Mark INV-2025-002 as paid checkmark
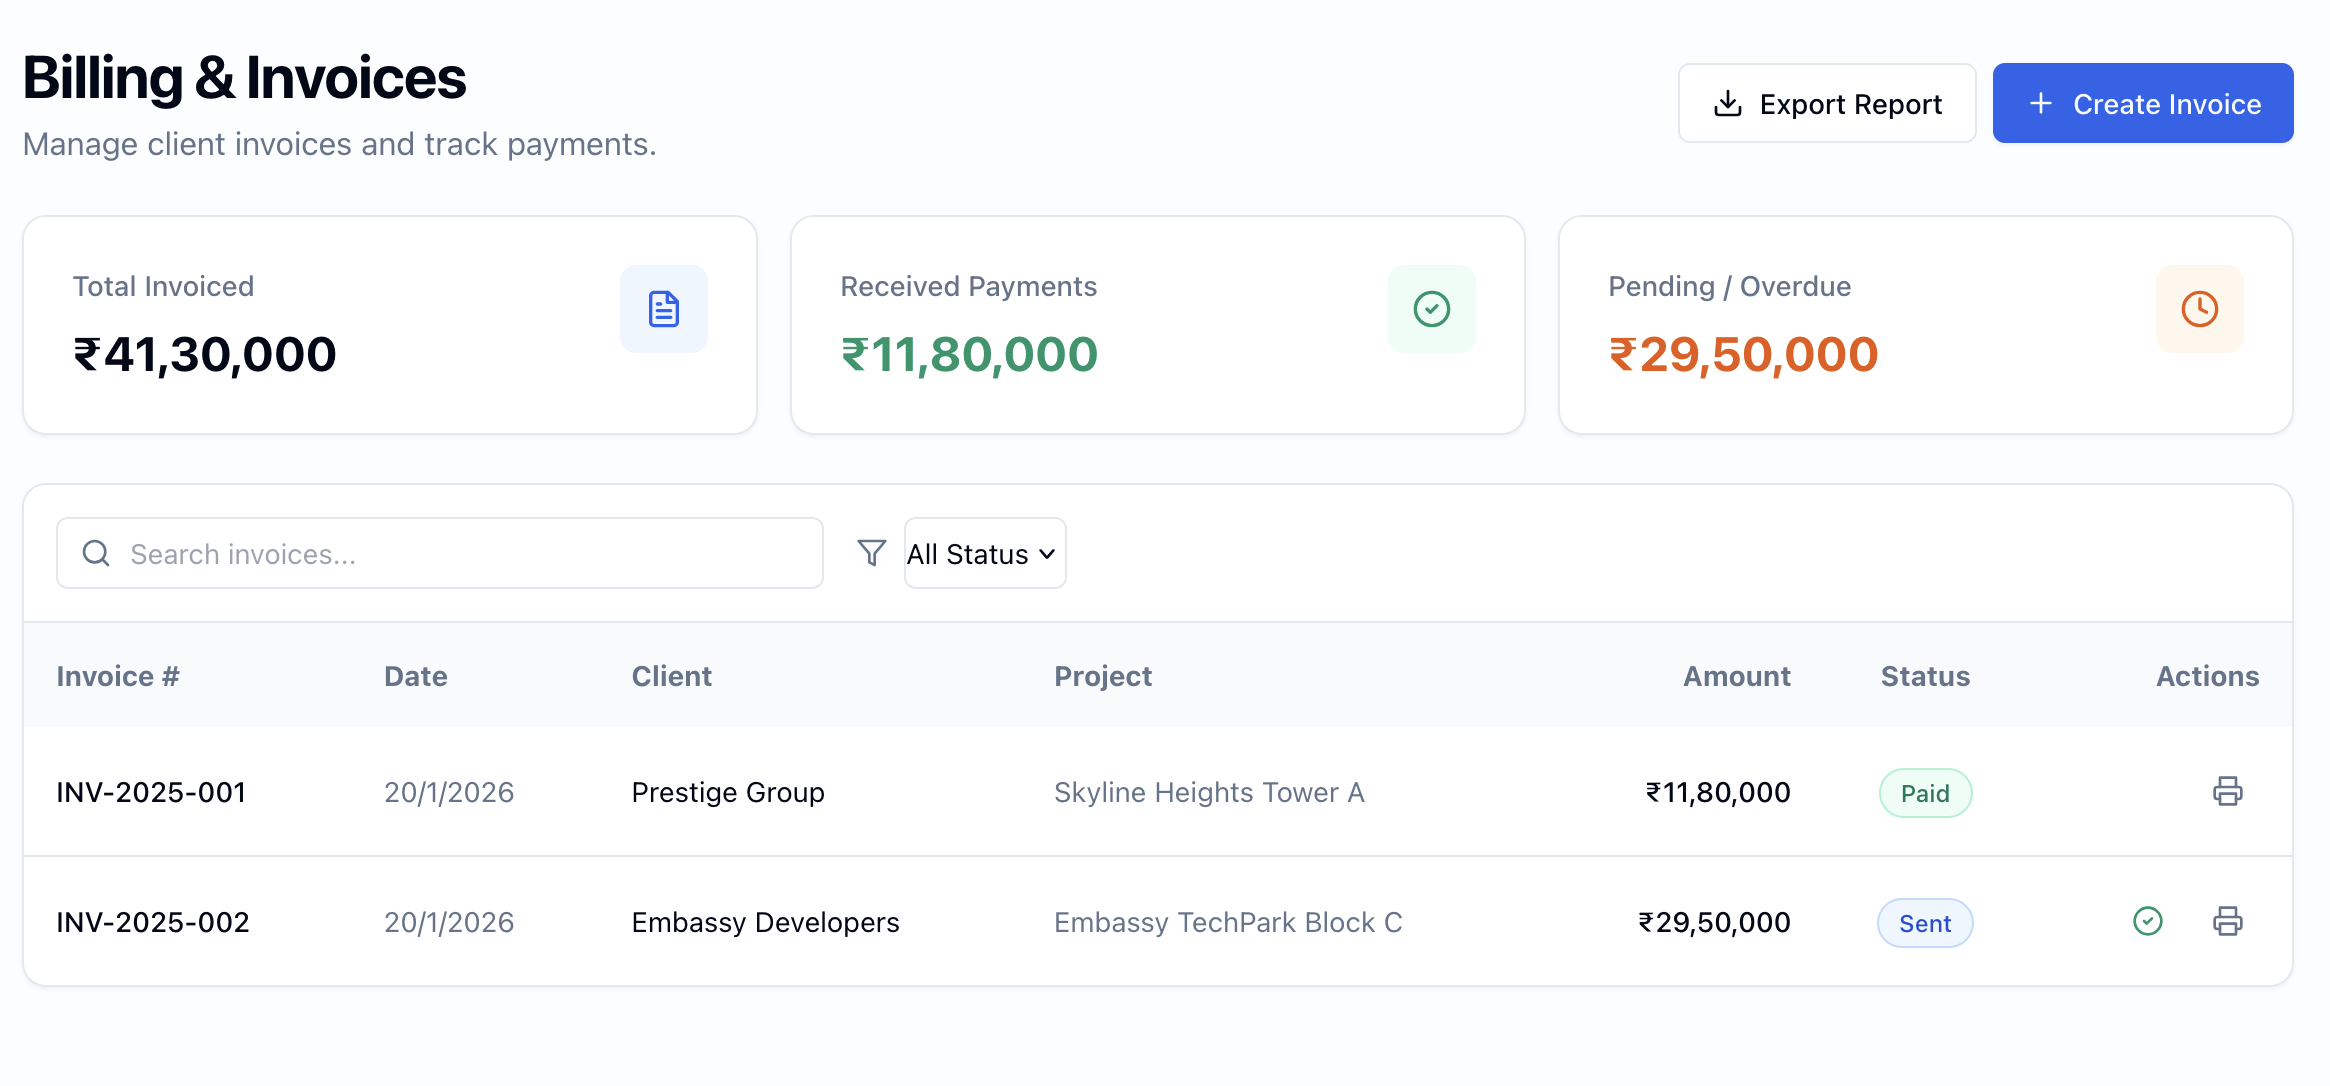2330x1086 pixels. pyautogui.click(x=2147, y=921)
